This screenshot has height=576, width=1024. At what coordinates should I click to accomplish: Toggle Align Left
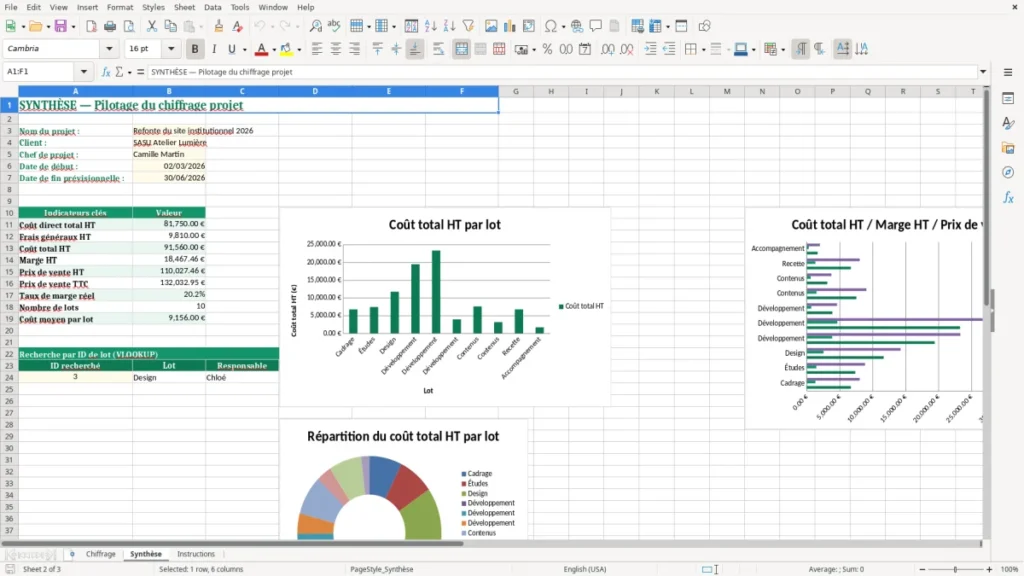317,49
